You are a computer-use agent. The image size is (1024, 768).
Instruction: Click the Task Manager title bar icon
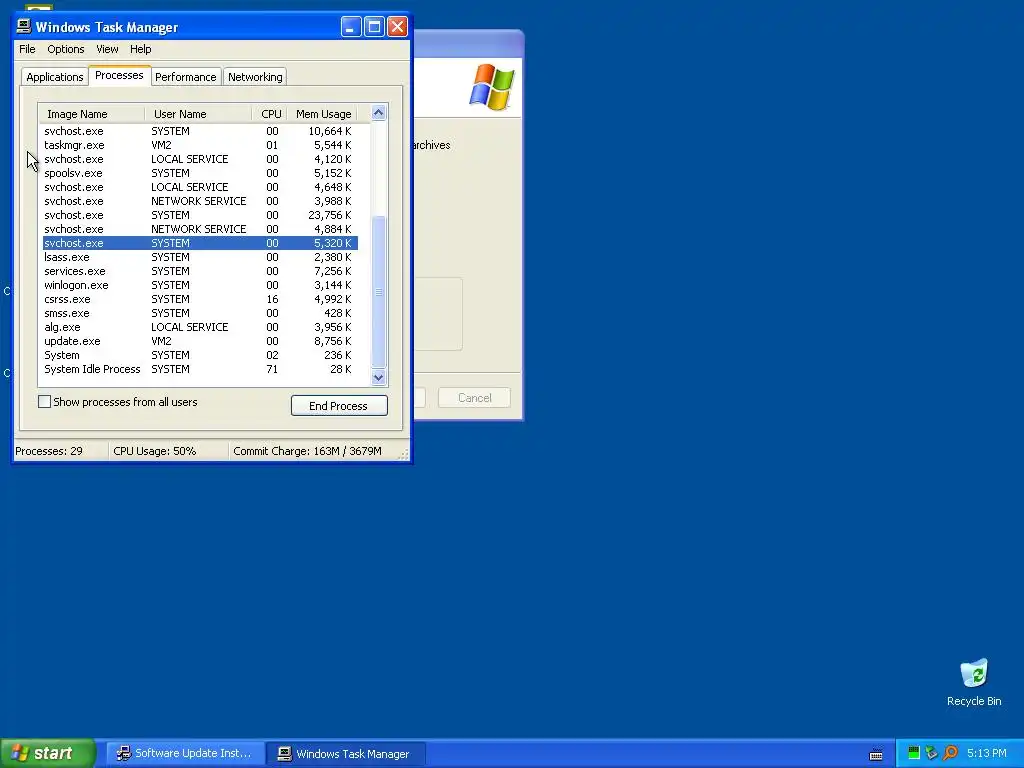(x=24, y=26)
